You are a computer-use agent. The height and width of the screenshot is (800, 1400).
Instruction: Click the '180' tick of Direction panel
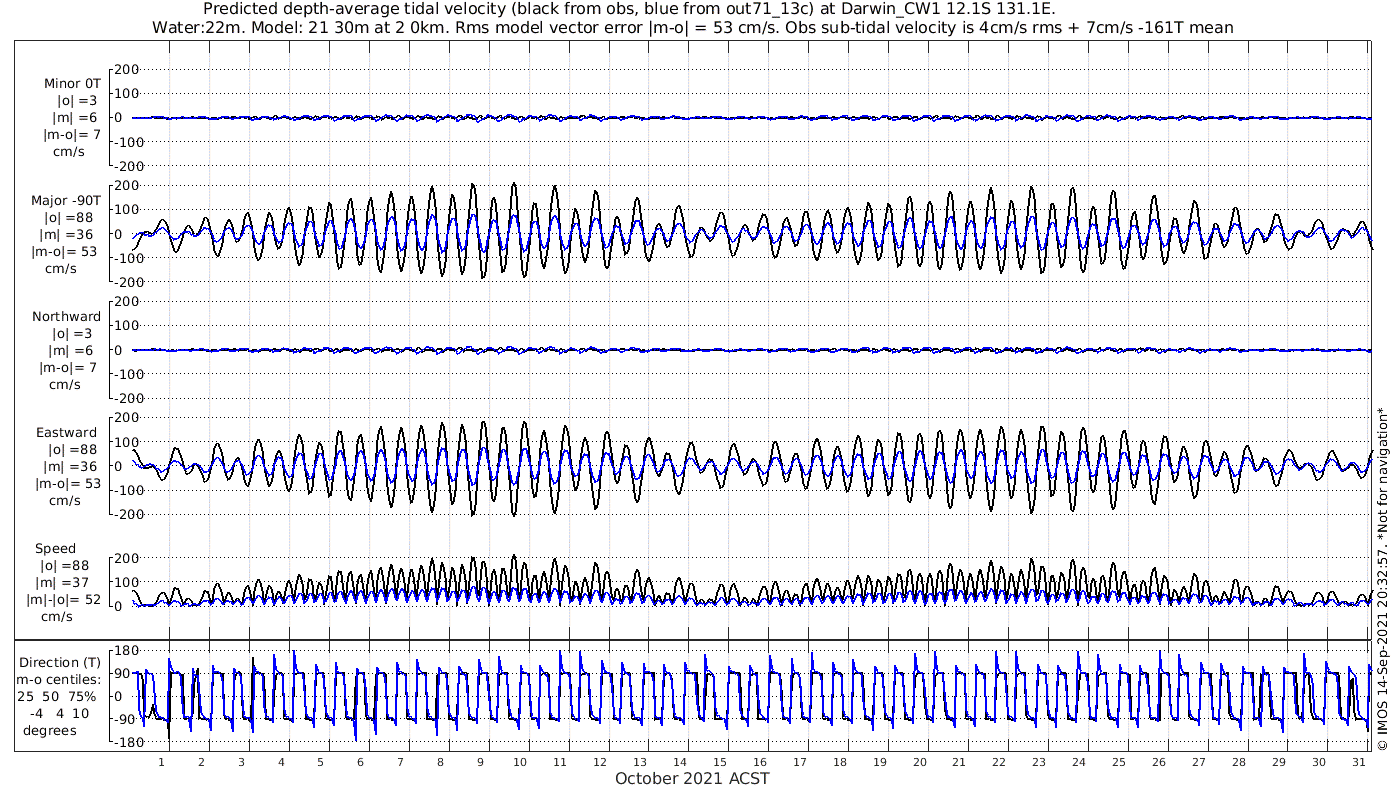point(126,651)
